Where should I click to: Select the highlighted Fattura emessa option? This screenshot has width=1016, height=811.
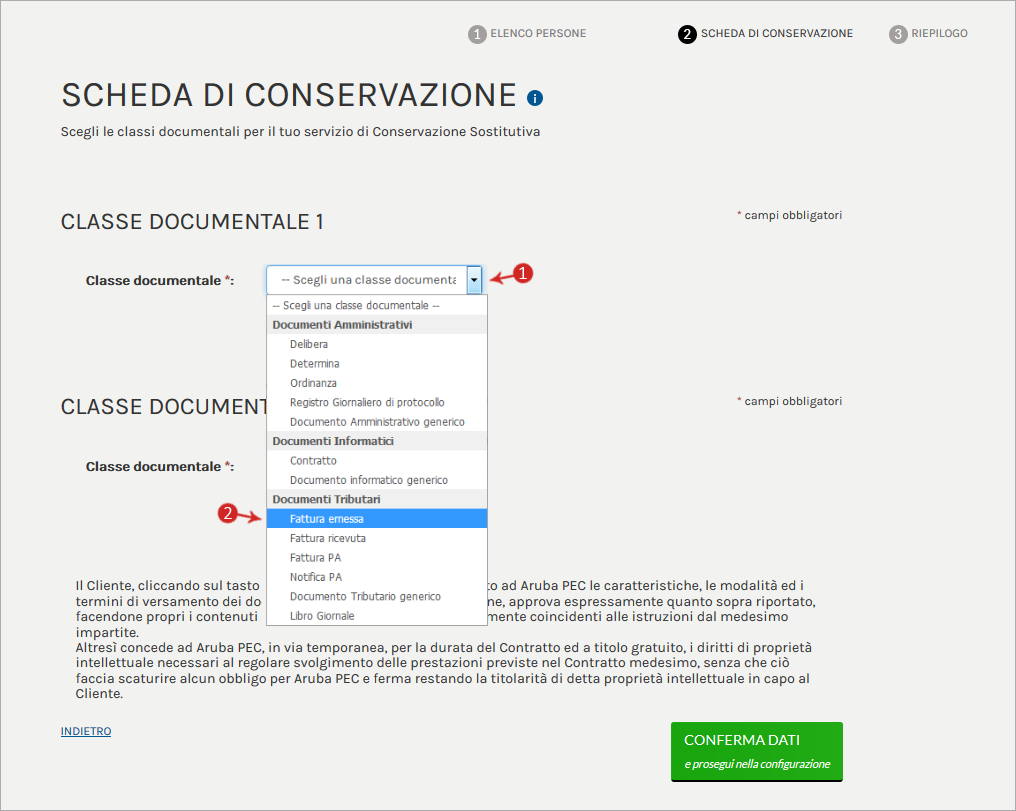click(x=376, y=519)
